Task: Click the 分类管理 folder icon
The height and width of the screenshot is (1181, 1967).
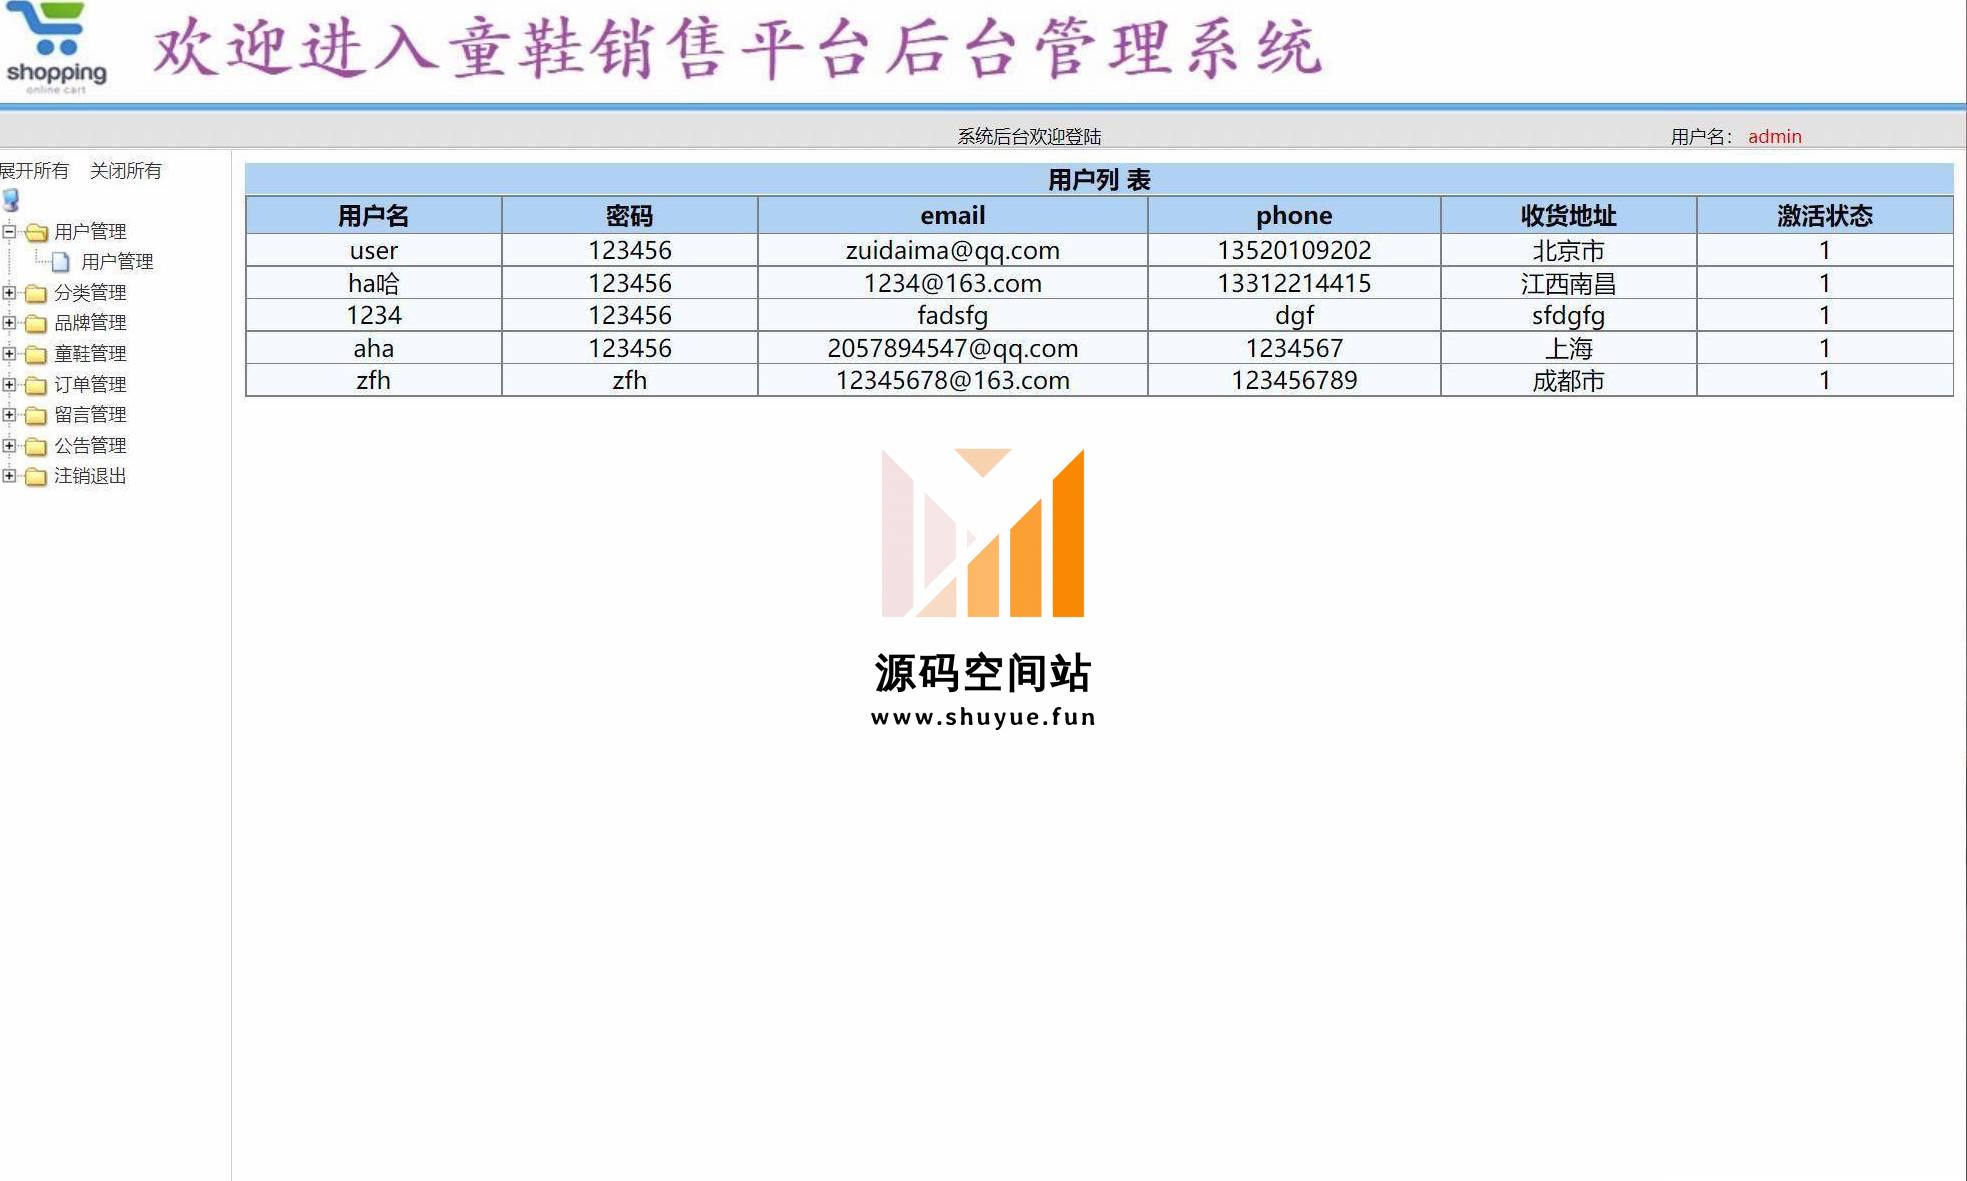Action: pos(36,293)
